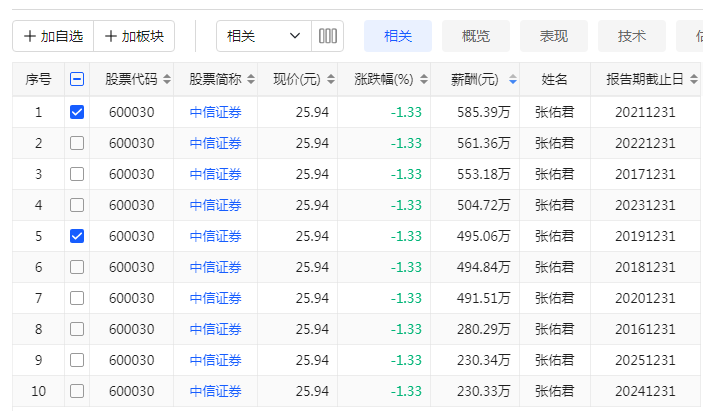Select salary value 495.06万

[x=484, y=236]
